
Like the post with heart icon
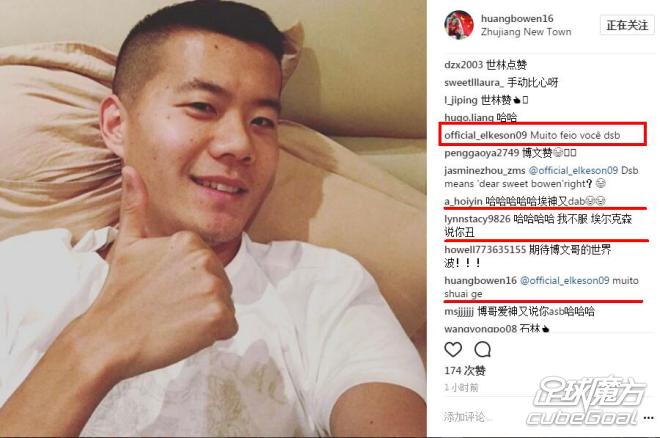tap(453, 349)
